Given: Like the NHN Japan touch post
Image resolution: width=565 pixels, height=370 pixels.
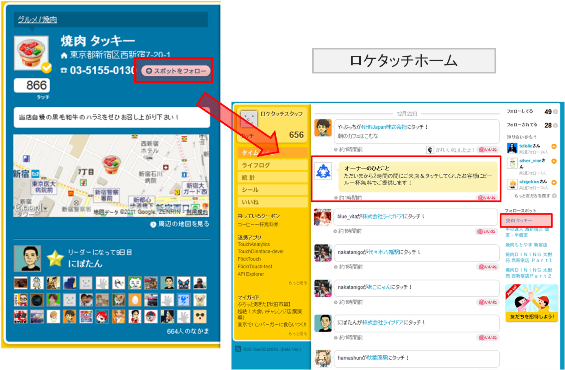Looking at the screenshot, I should pyautogui.click(x=488, y=150).
